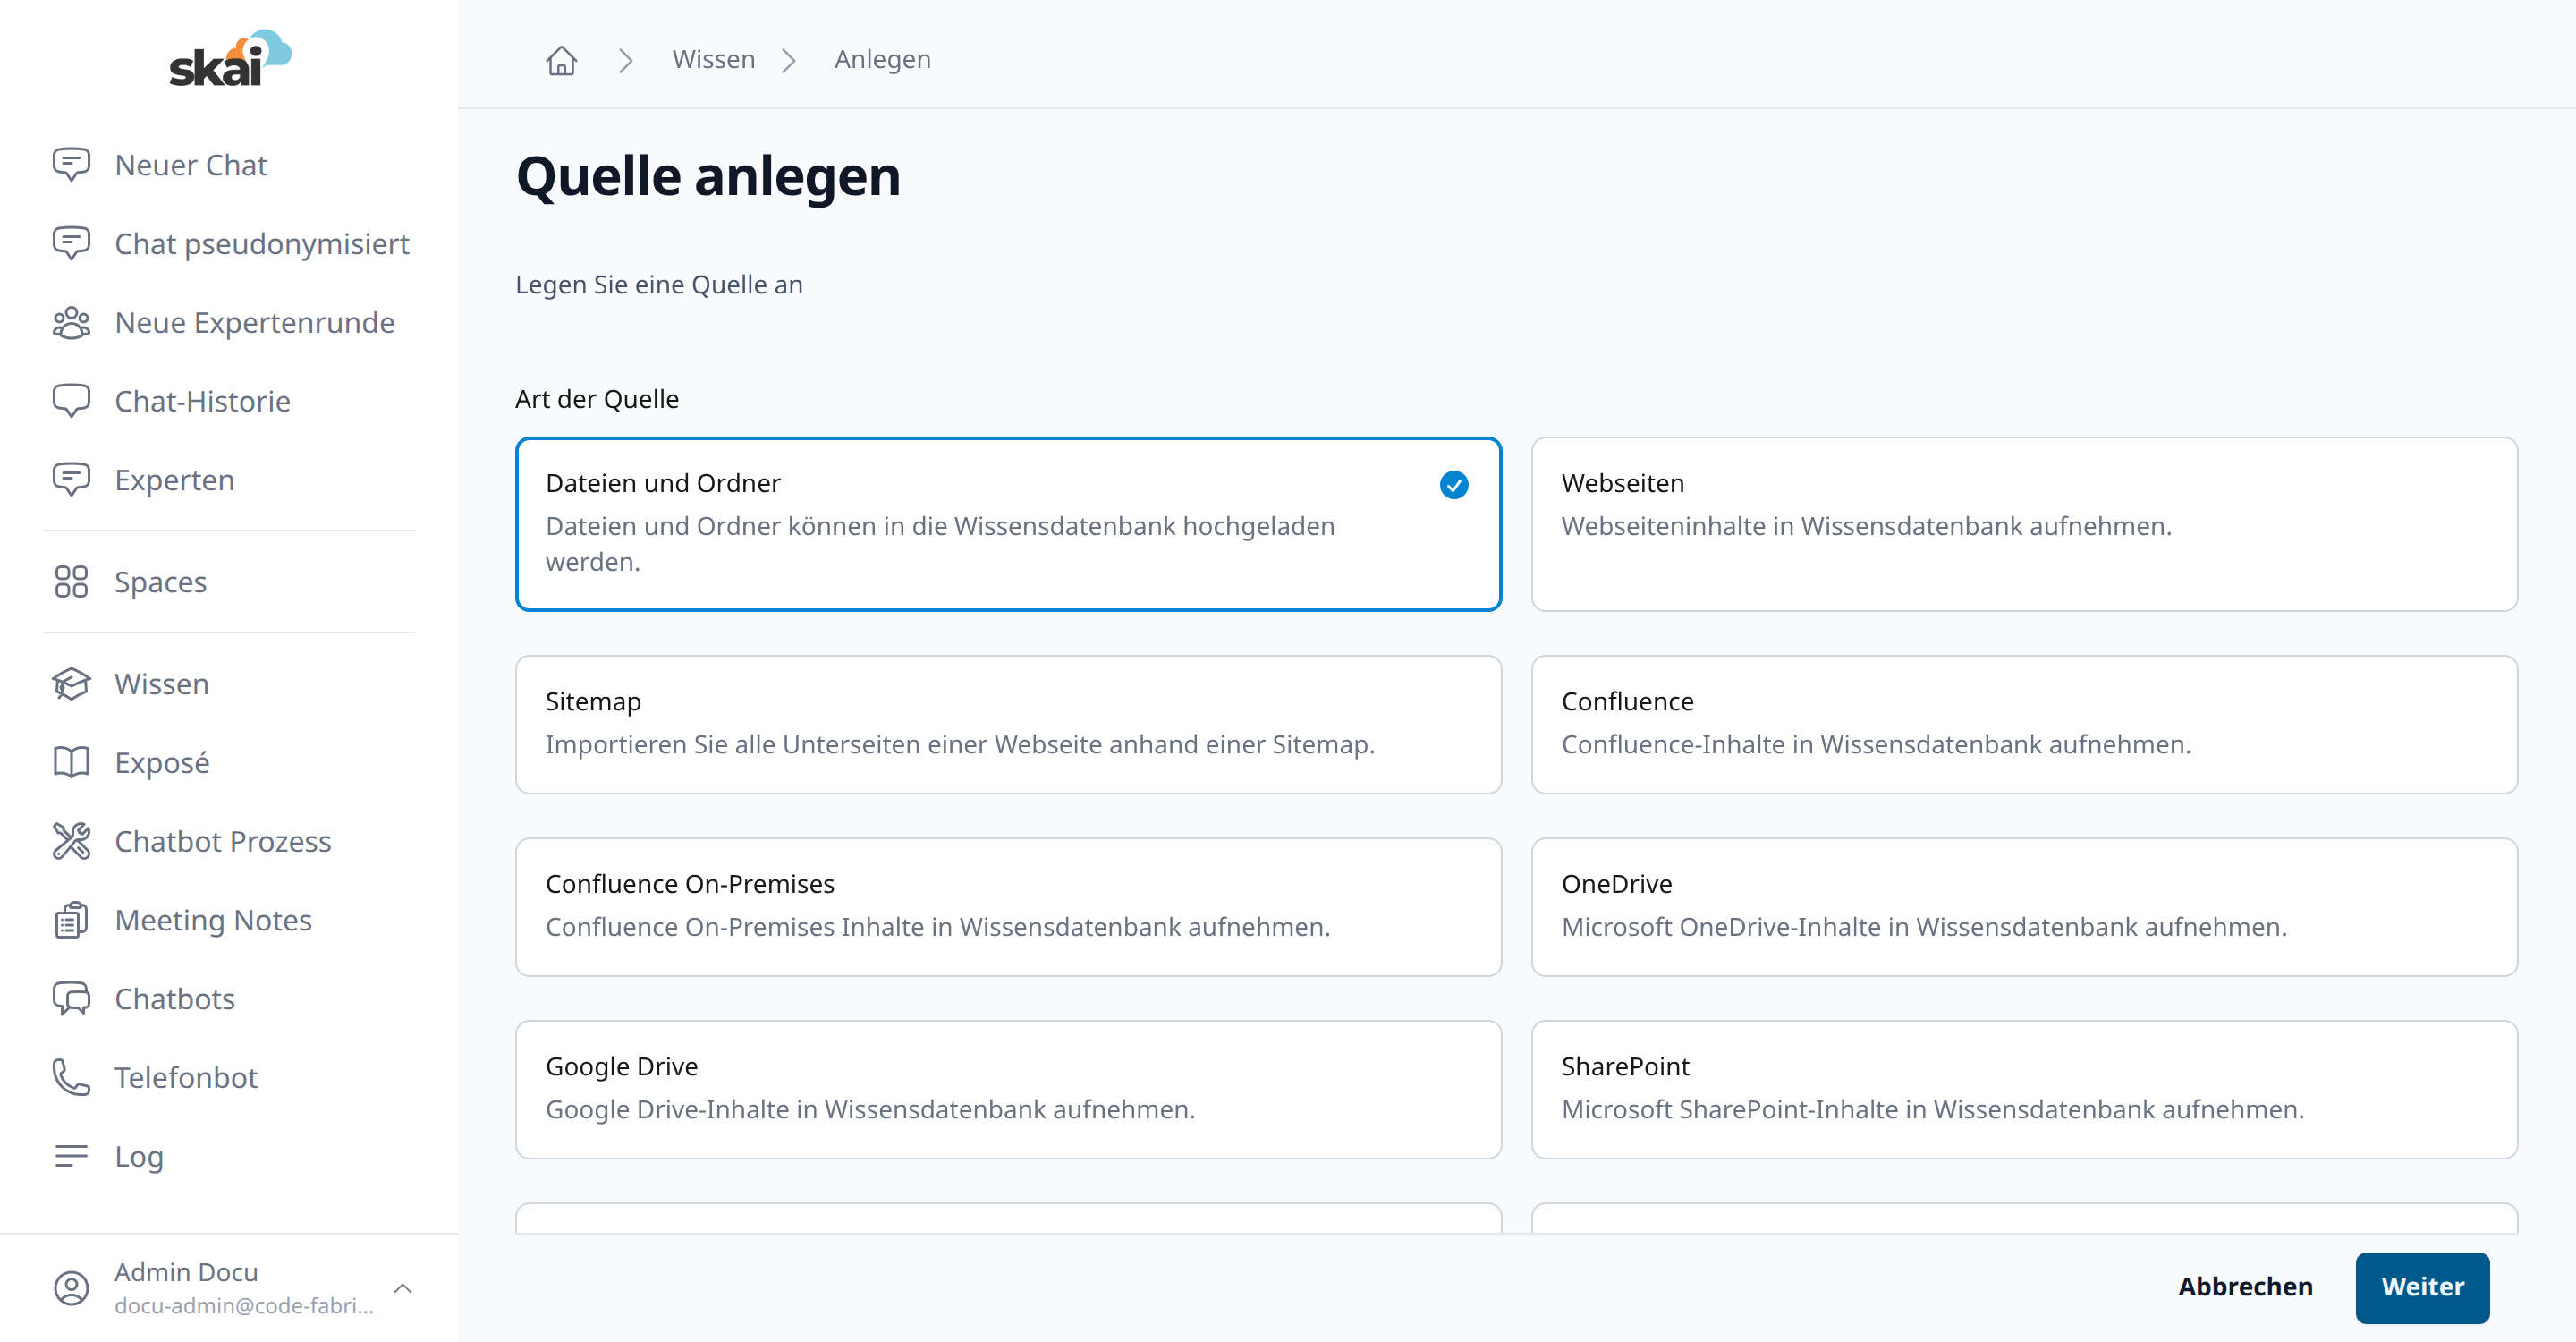Image resolution: width=2576 pixels, height=1342 pixels.
Task: Click the Experten chat icon
Action: coord(71,480)
